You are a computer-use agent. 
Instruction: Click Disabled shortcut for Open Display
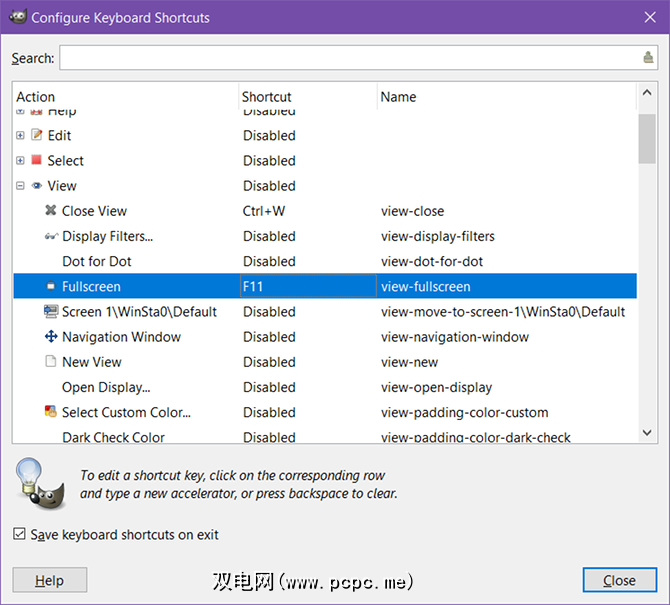click(269, 387)
